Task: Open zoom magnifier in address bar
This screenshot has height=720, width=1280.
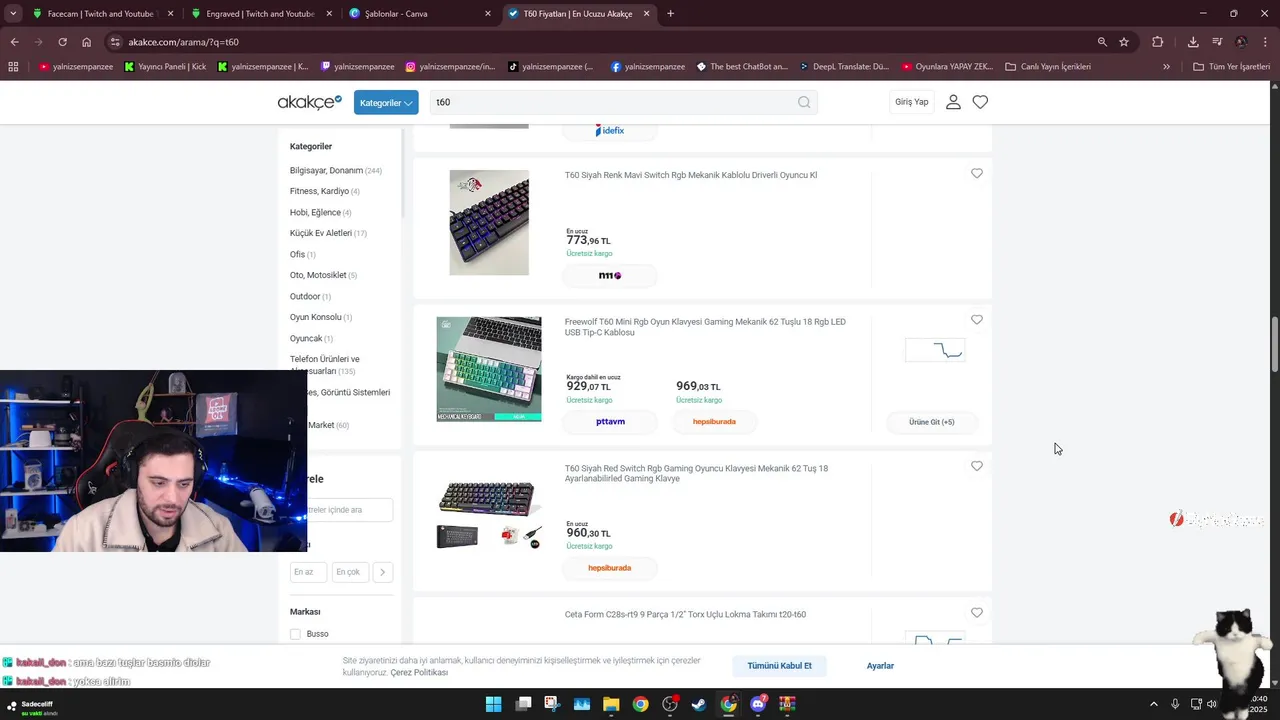Action: (1102, 42)
